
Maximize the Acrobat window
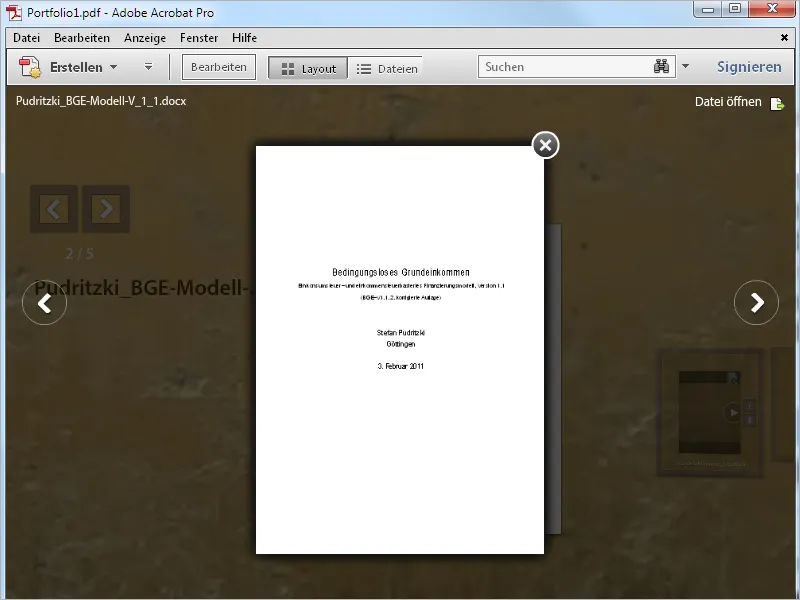(735, 9)
